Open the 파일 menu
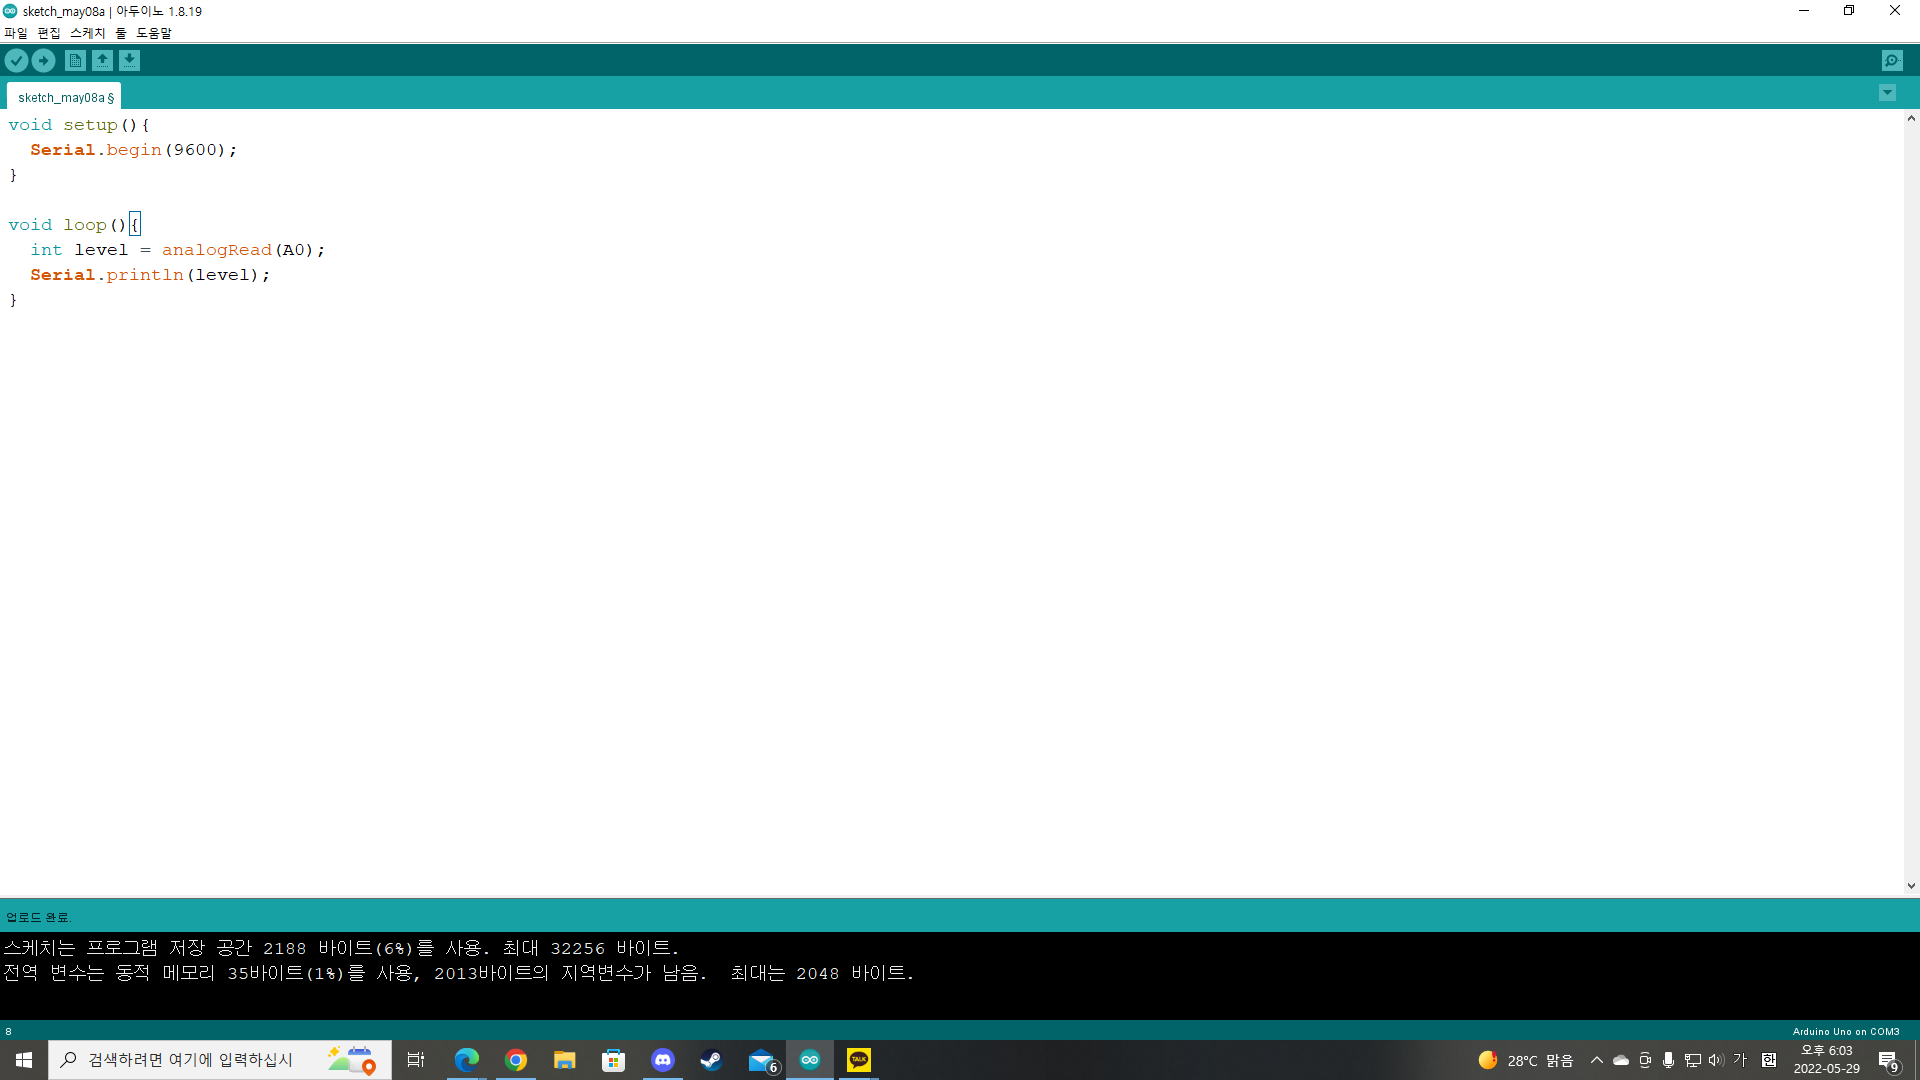 click(16, 33)
